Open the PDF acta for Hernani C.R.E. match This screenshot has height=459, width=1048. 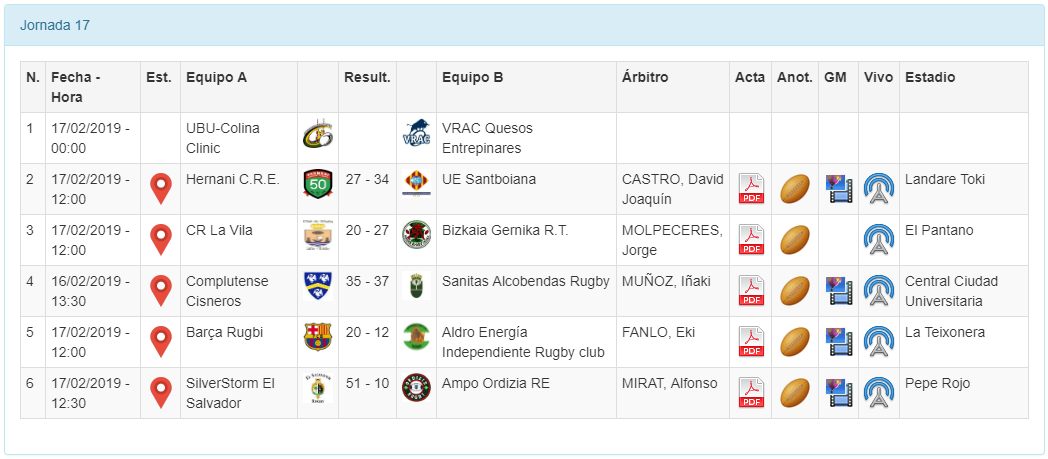[x=751, y=188]
